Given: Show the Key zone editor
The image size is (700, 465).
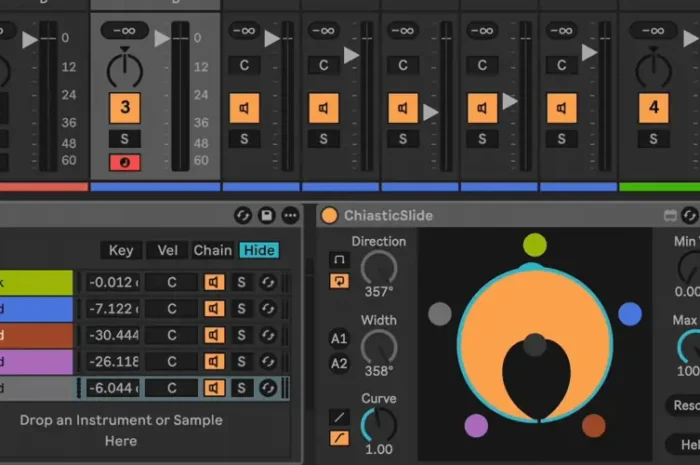Looking at the screenshot, I should tap(121, 250).
